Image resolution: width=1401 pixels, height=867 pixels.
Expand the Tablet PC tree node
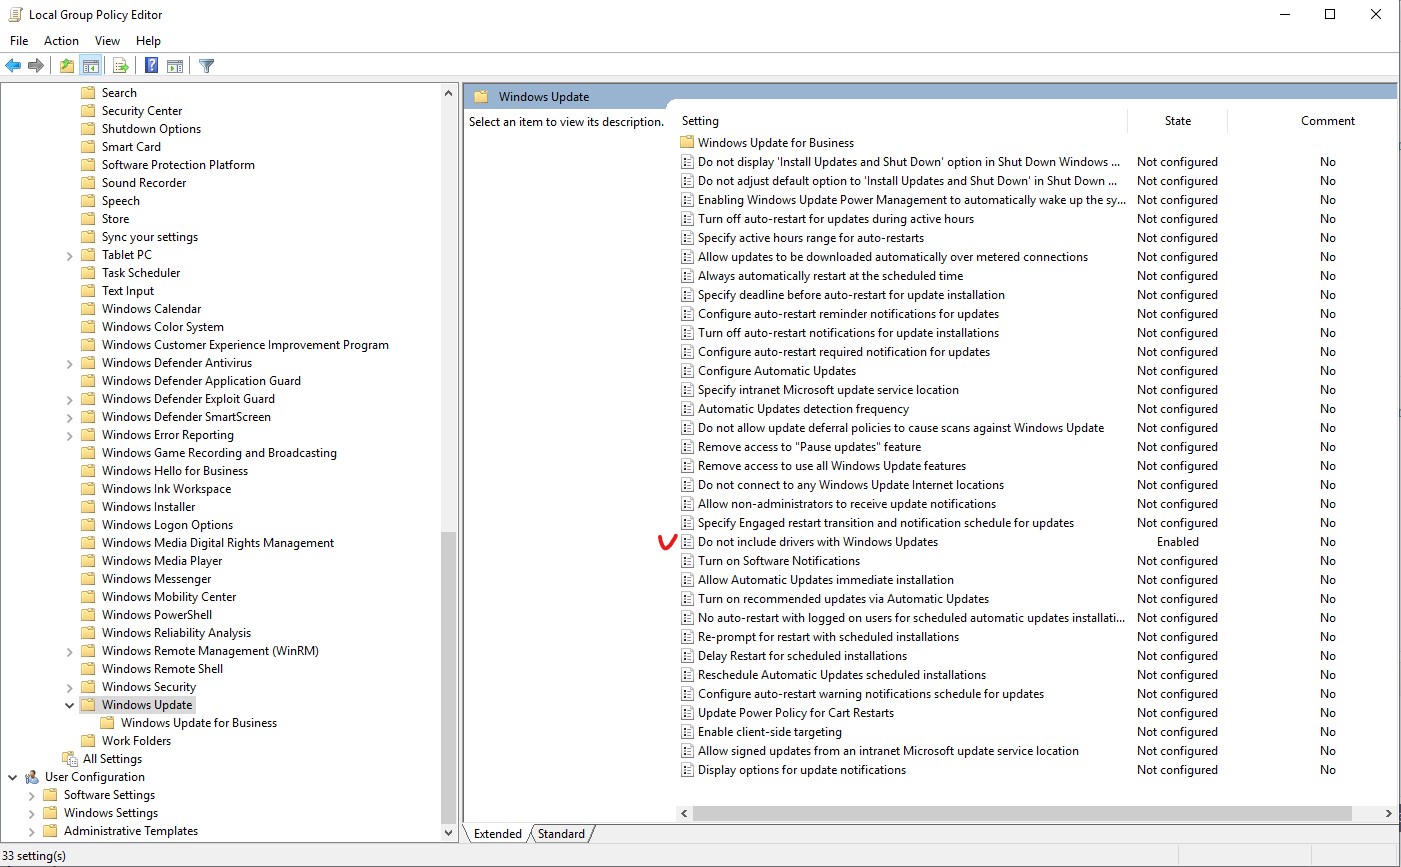(x=69, y=256)
